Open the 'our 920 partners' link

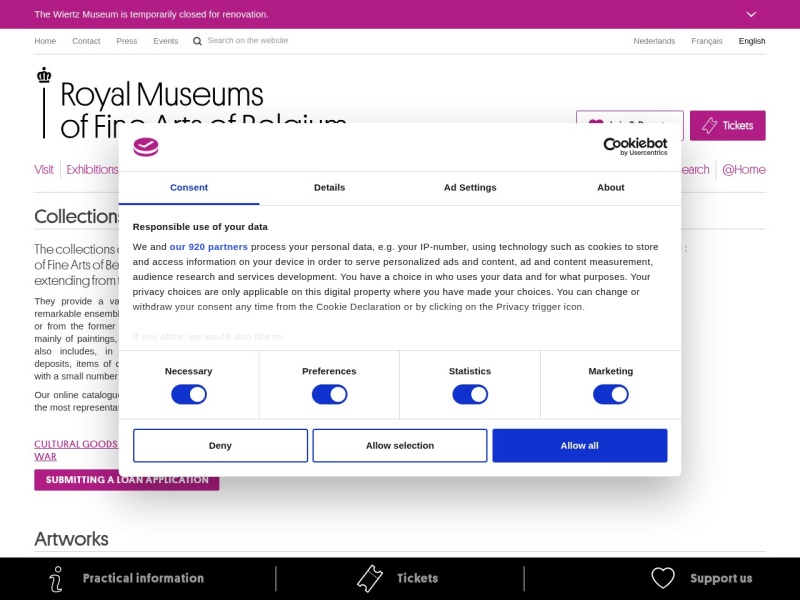pyautogui.click(x=209, y=247)
